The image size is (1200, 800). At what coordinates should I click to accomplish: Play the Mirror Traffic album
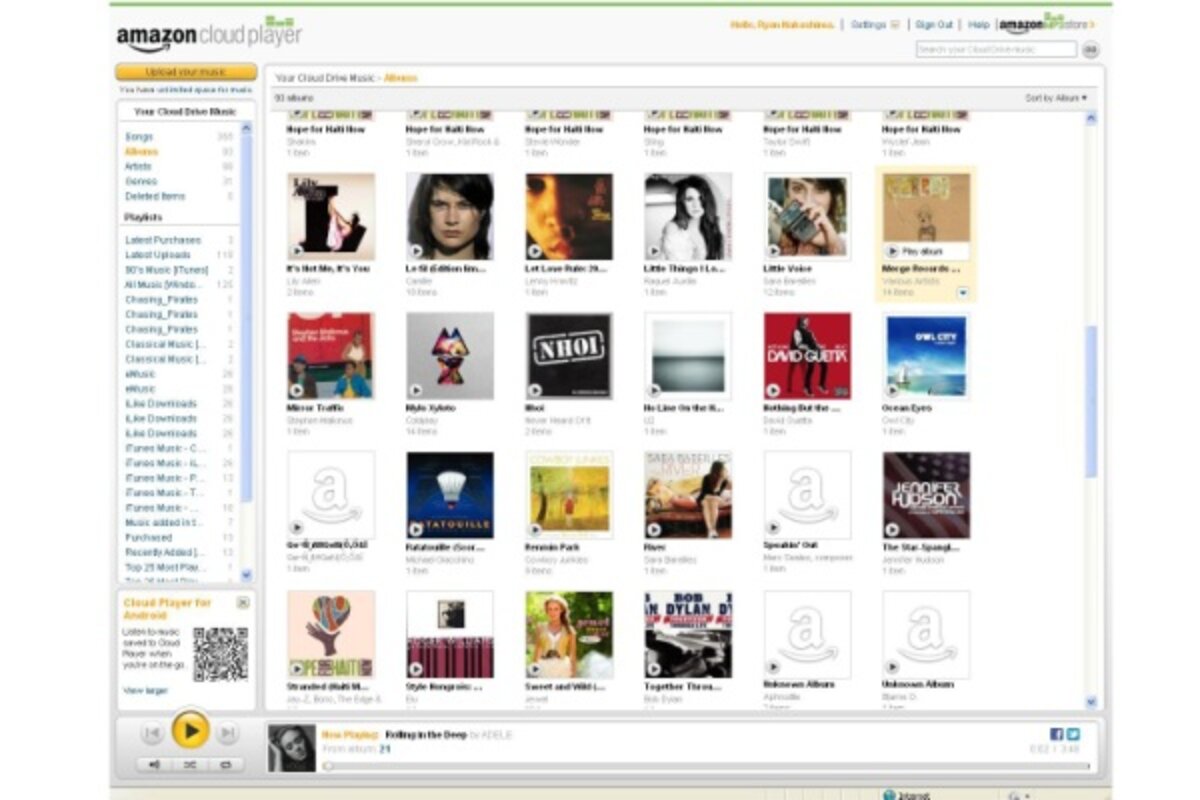297,390
